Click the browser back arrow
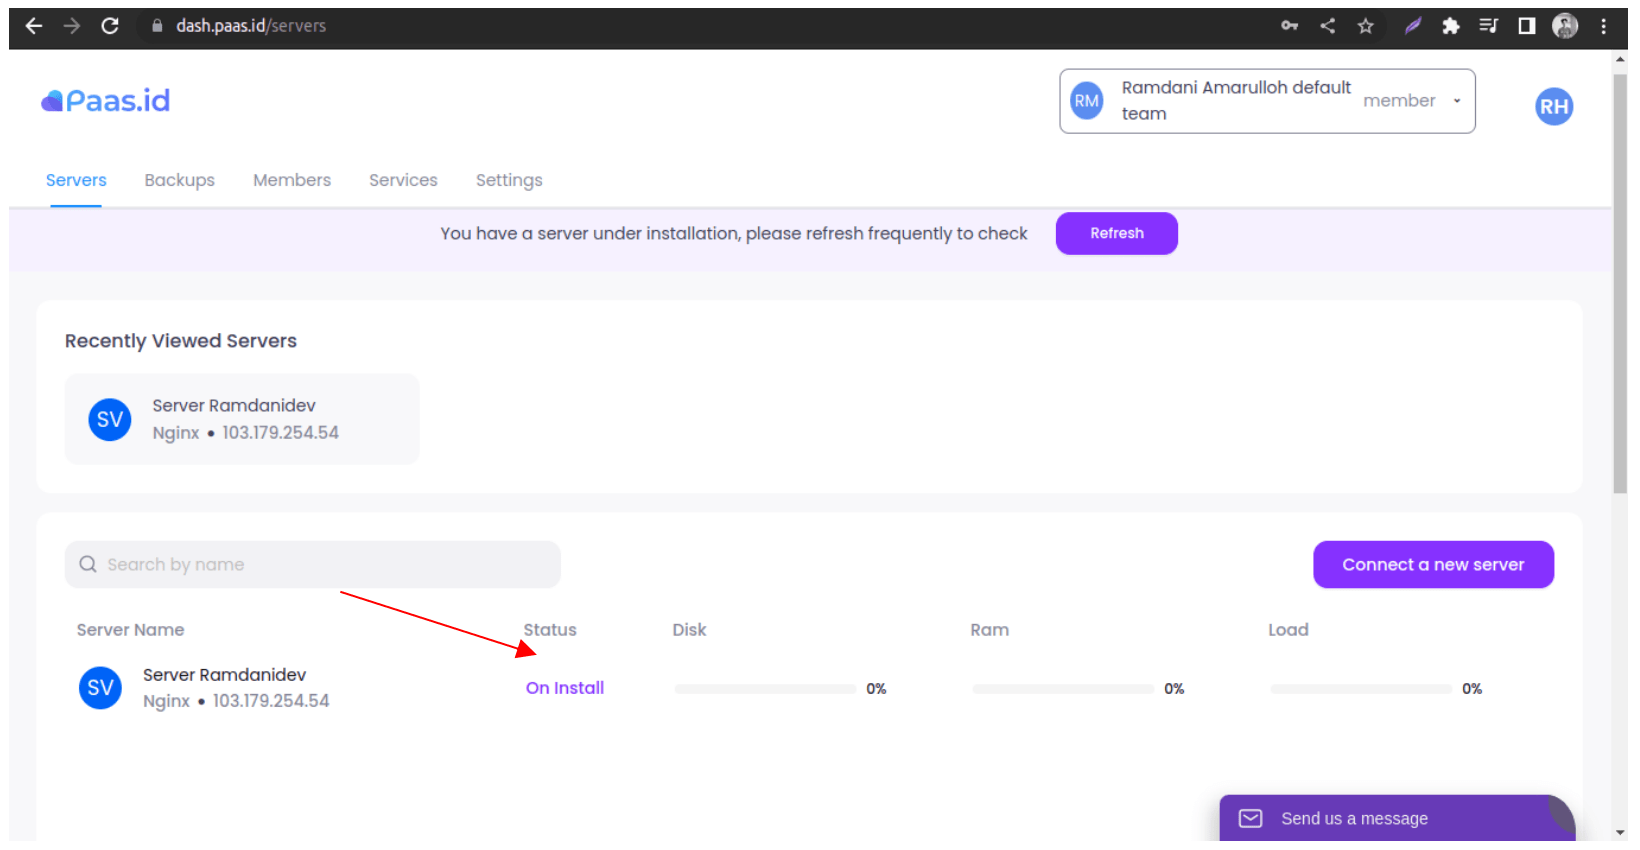This screenshot has height=850, width=1640. (34, 26)
